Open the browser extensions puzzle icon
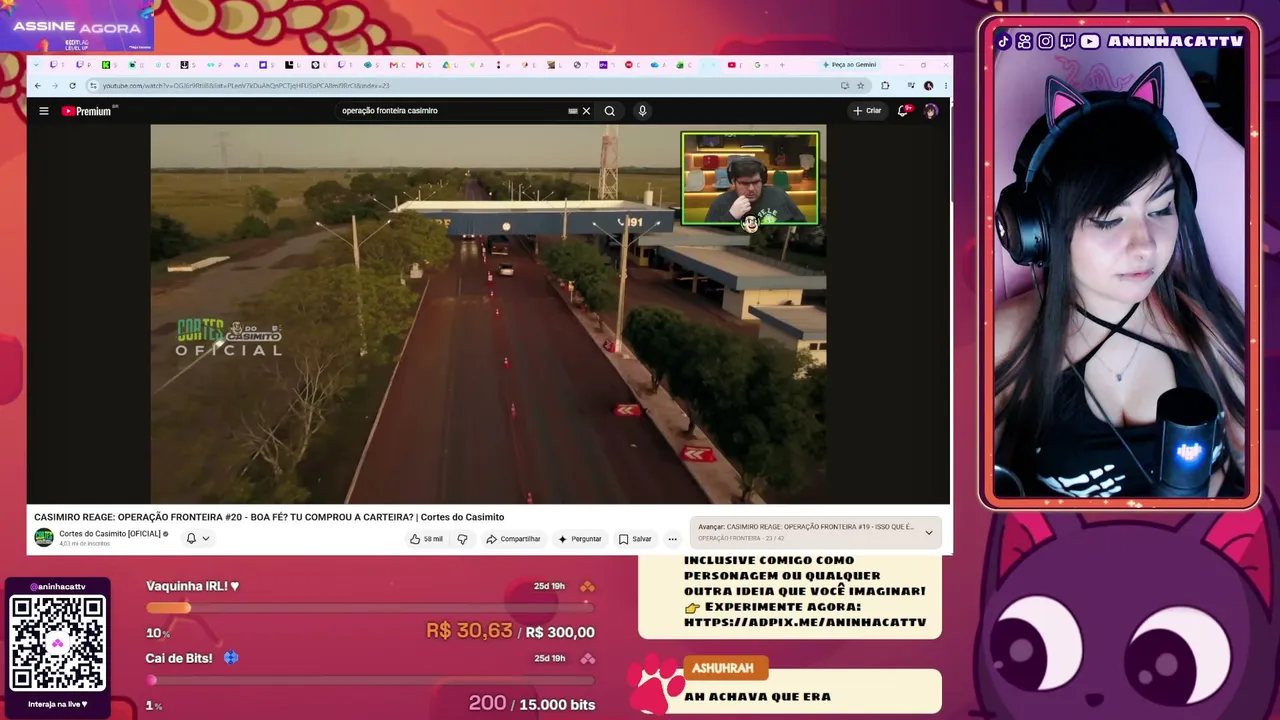This screenshot has width=1280, height=720. tap(885, 86)
